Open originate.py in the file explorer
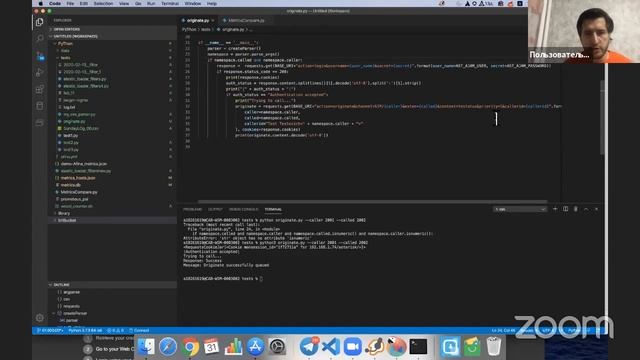This screenshot has width=640, height=360. click(113, 121)
